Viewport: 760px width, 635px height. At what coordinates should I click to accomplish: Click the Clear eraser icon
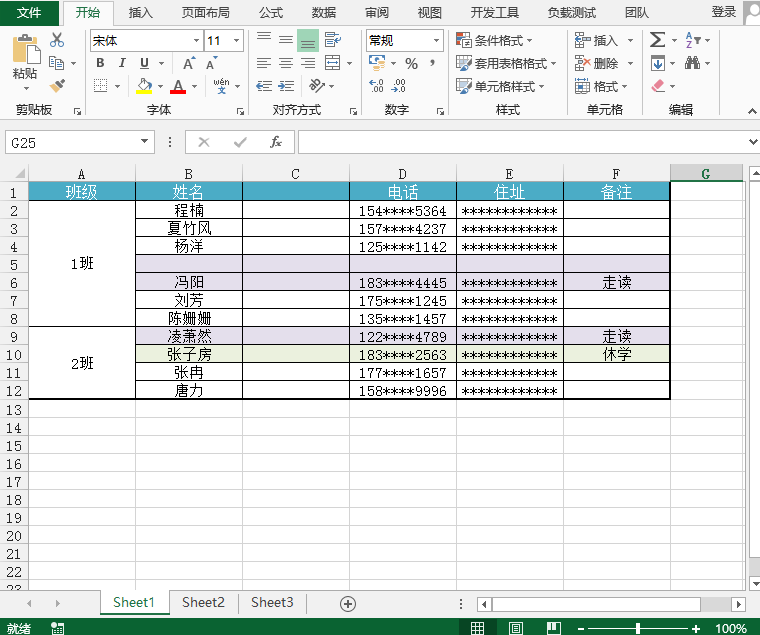tap(658, 86)
